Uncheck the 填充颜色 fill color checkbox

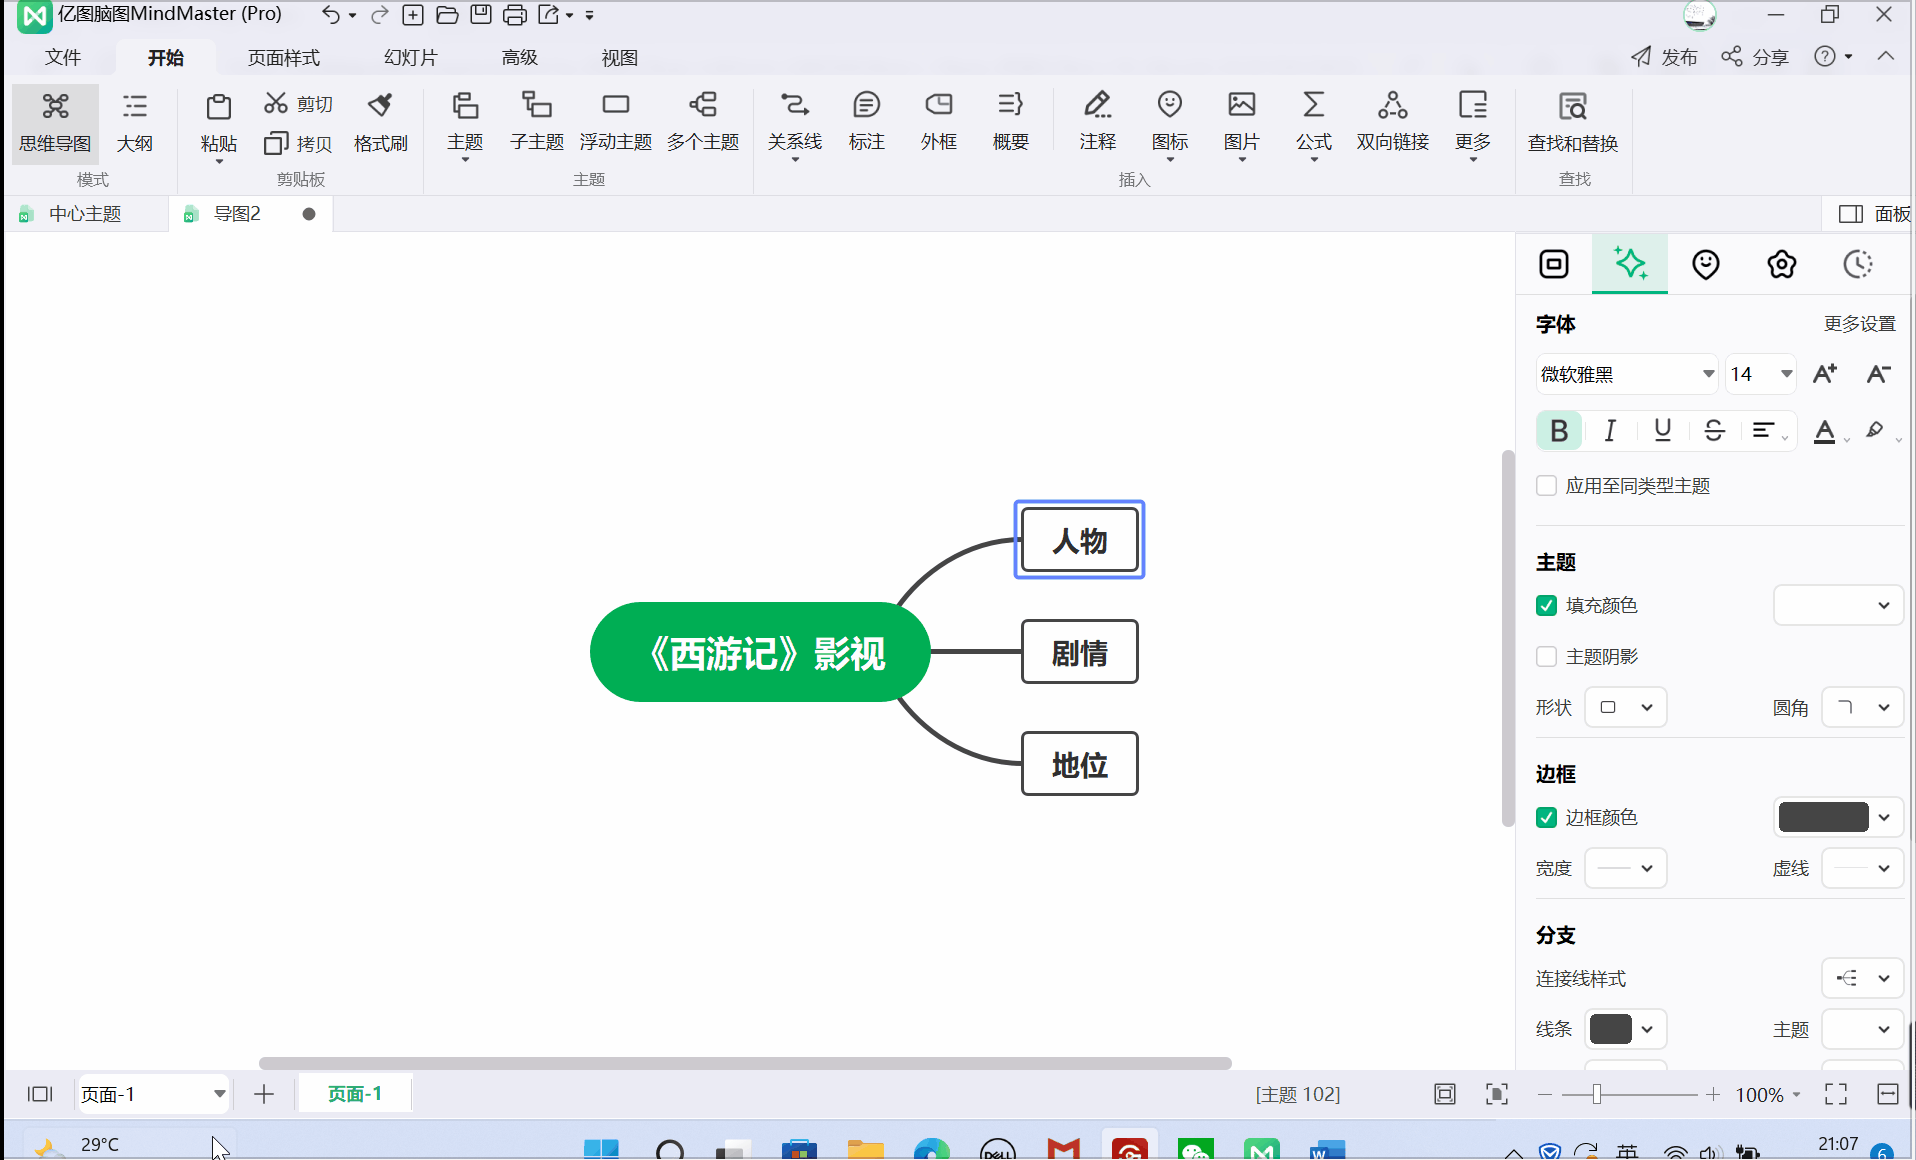point(1547,606)
